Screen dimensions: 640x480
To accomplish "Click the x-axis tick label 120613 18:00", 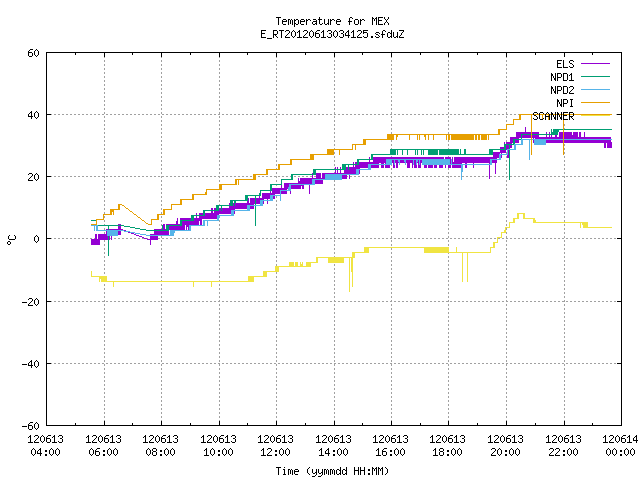I will point(448,446).
